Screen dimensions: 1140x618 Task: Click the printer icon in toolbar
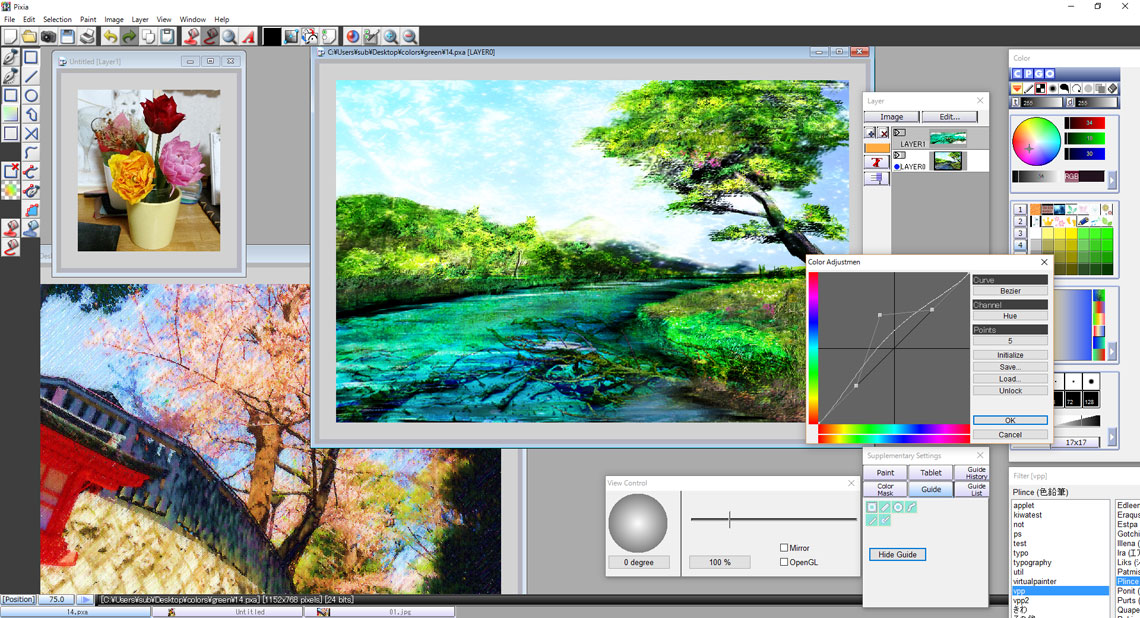click(x=88, y=37)
